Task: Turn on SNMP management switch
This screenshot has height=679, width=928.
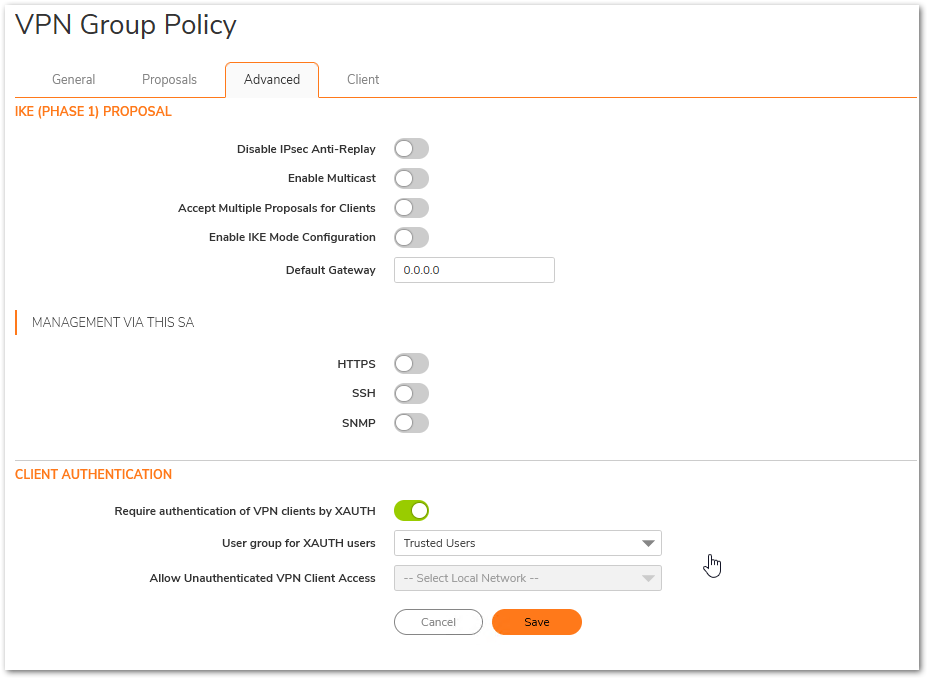Action: [x=411, y=423]
